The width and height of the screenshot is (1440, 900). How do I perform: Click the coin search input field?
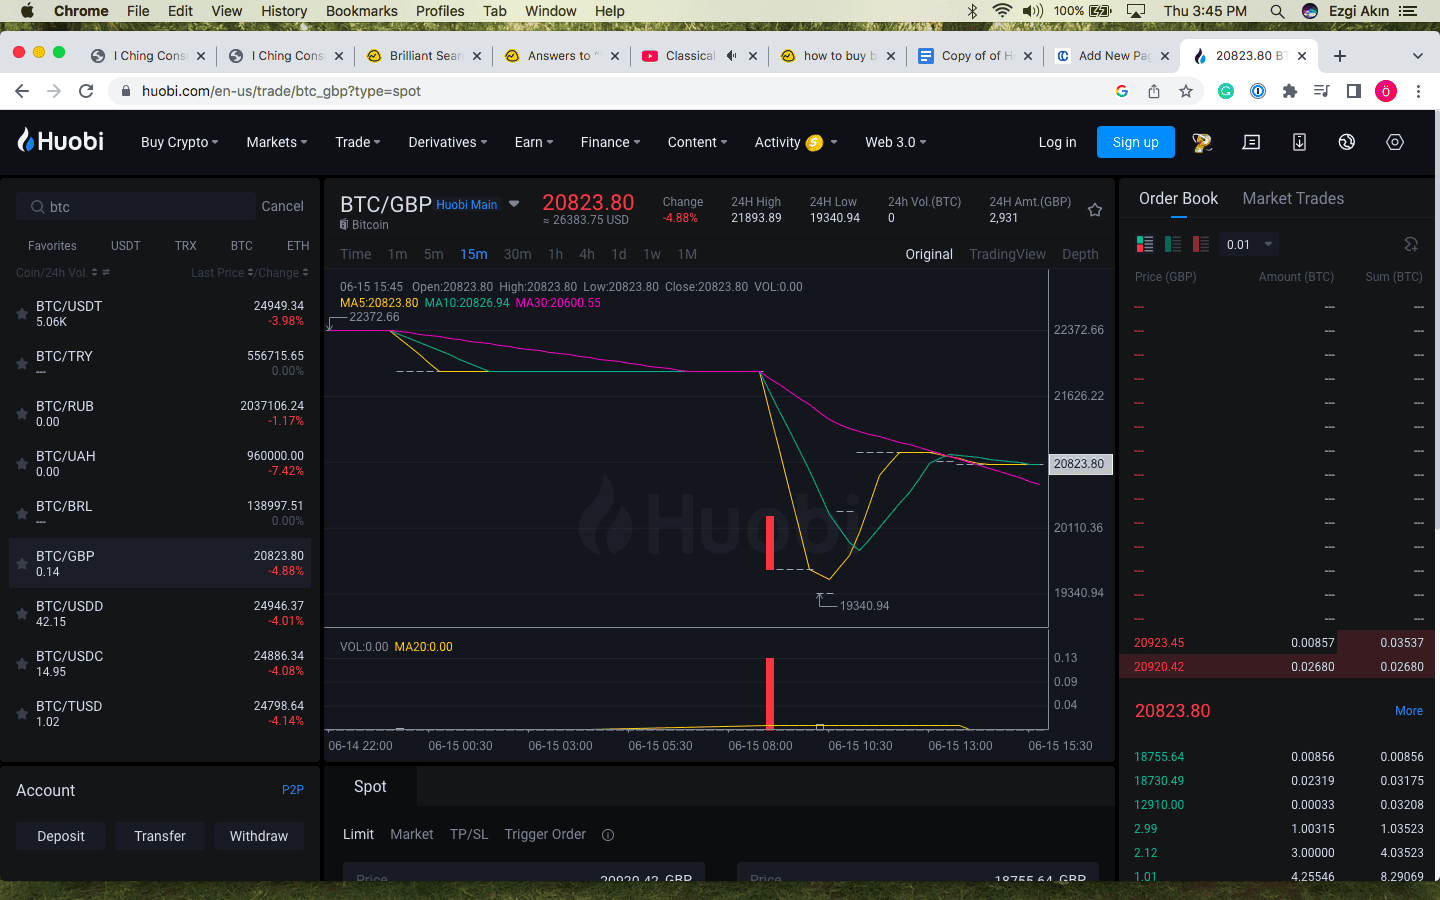tap(136, 207)
